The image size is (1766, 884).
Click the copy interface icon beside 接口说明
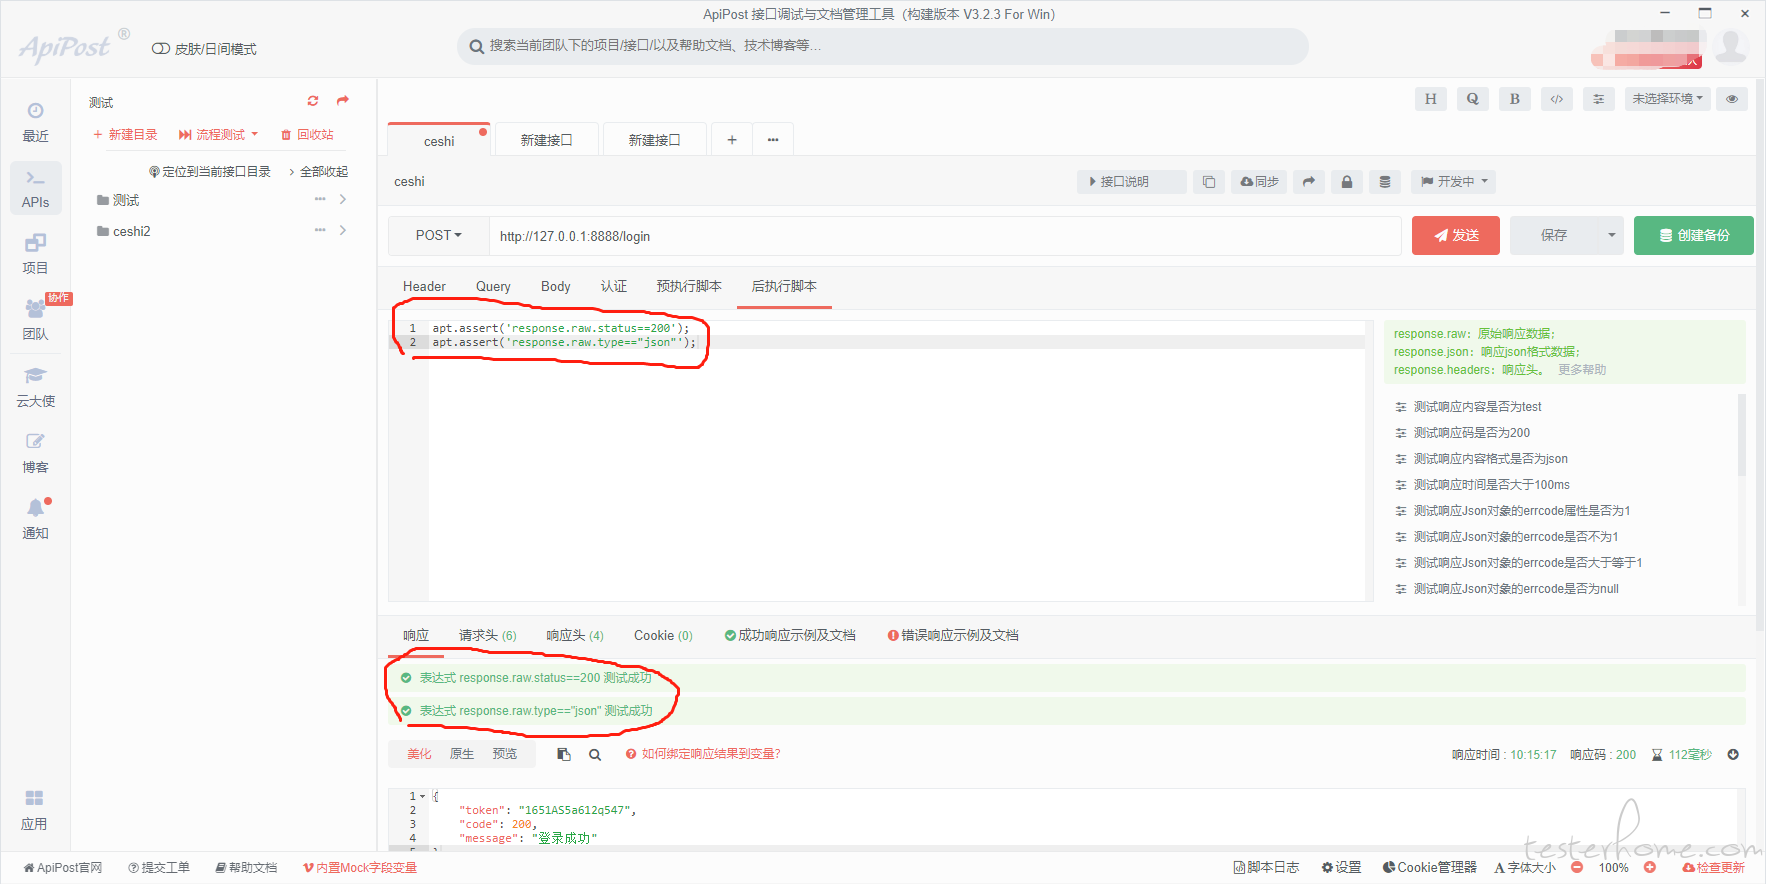(x=1209, y=182)
